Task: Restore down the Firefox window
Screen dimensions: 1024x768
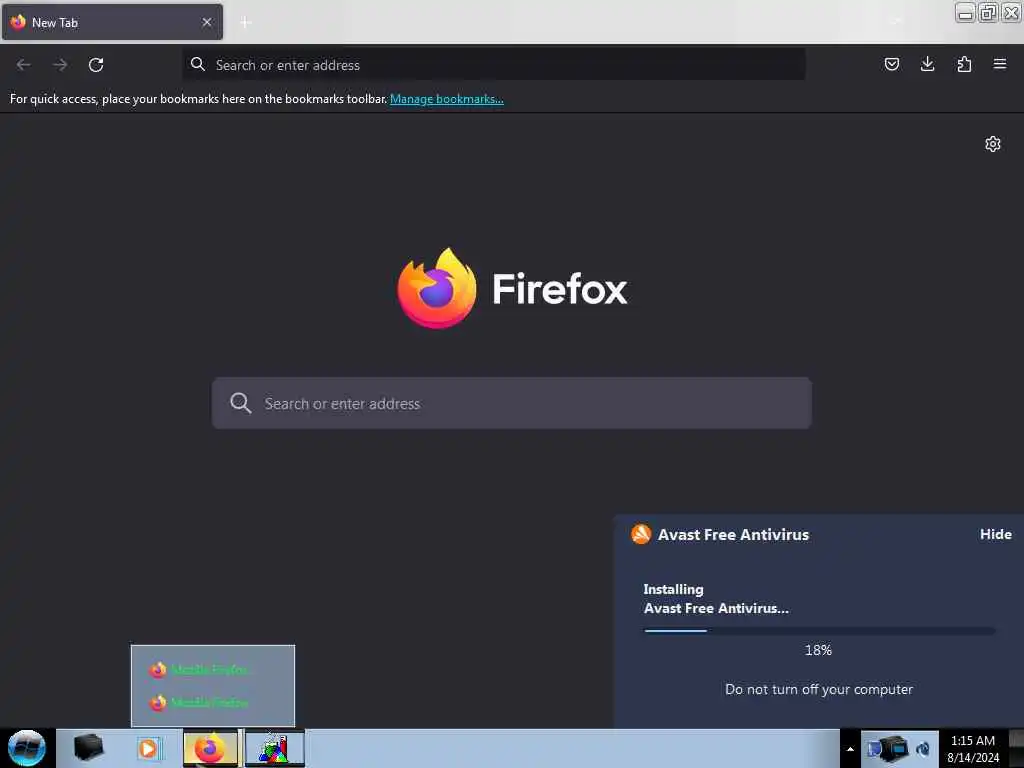Action: (x=988, y=12)
